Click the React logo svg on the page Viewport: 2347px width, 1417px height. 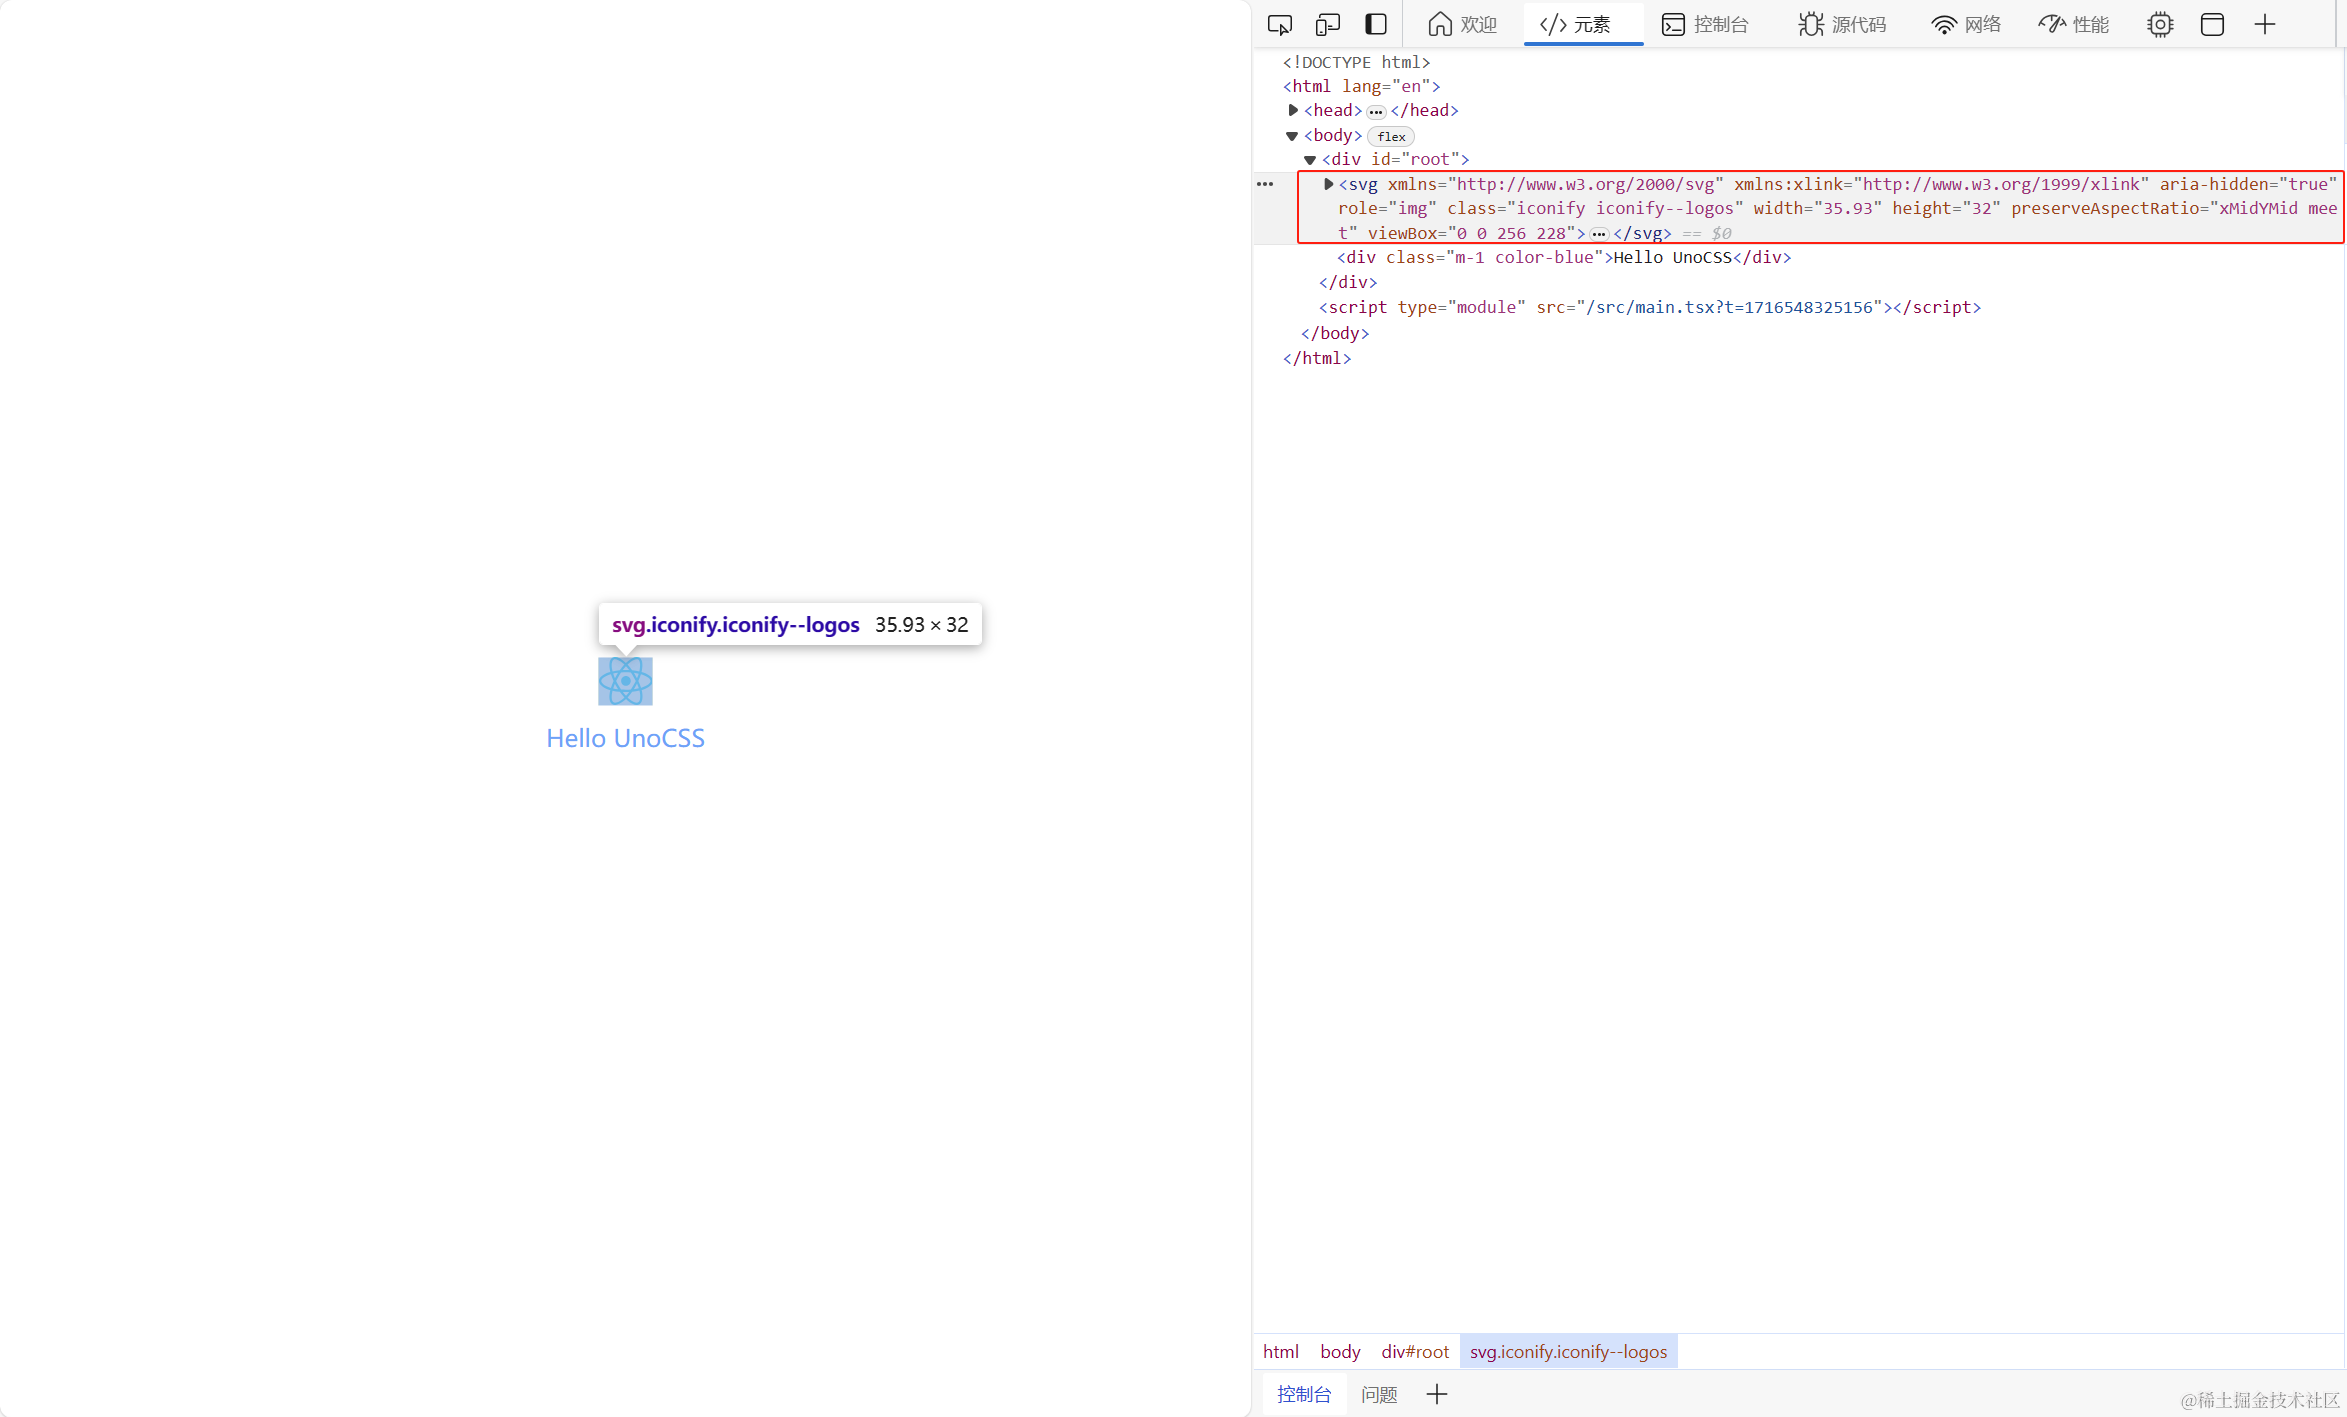(625, 681)
